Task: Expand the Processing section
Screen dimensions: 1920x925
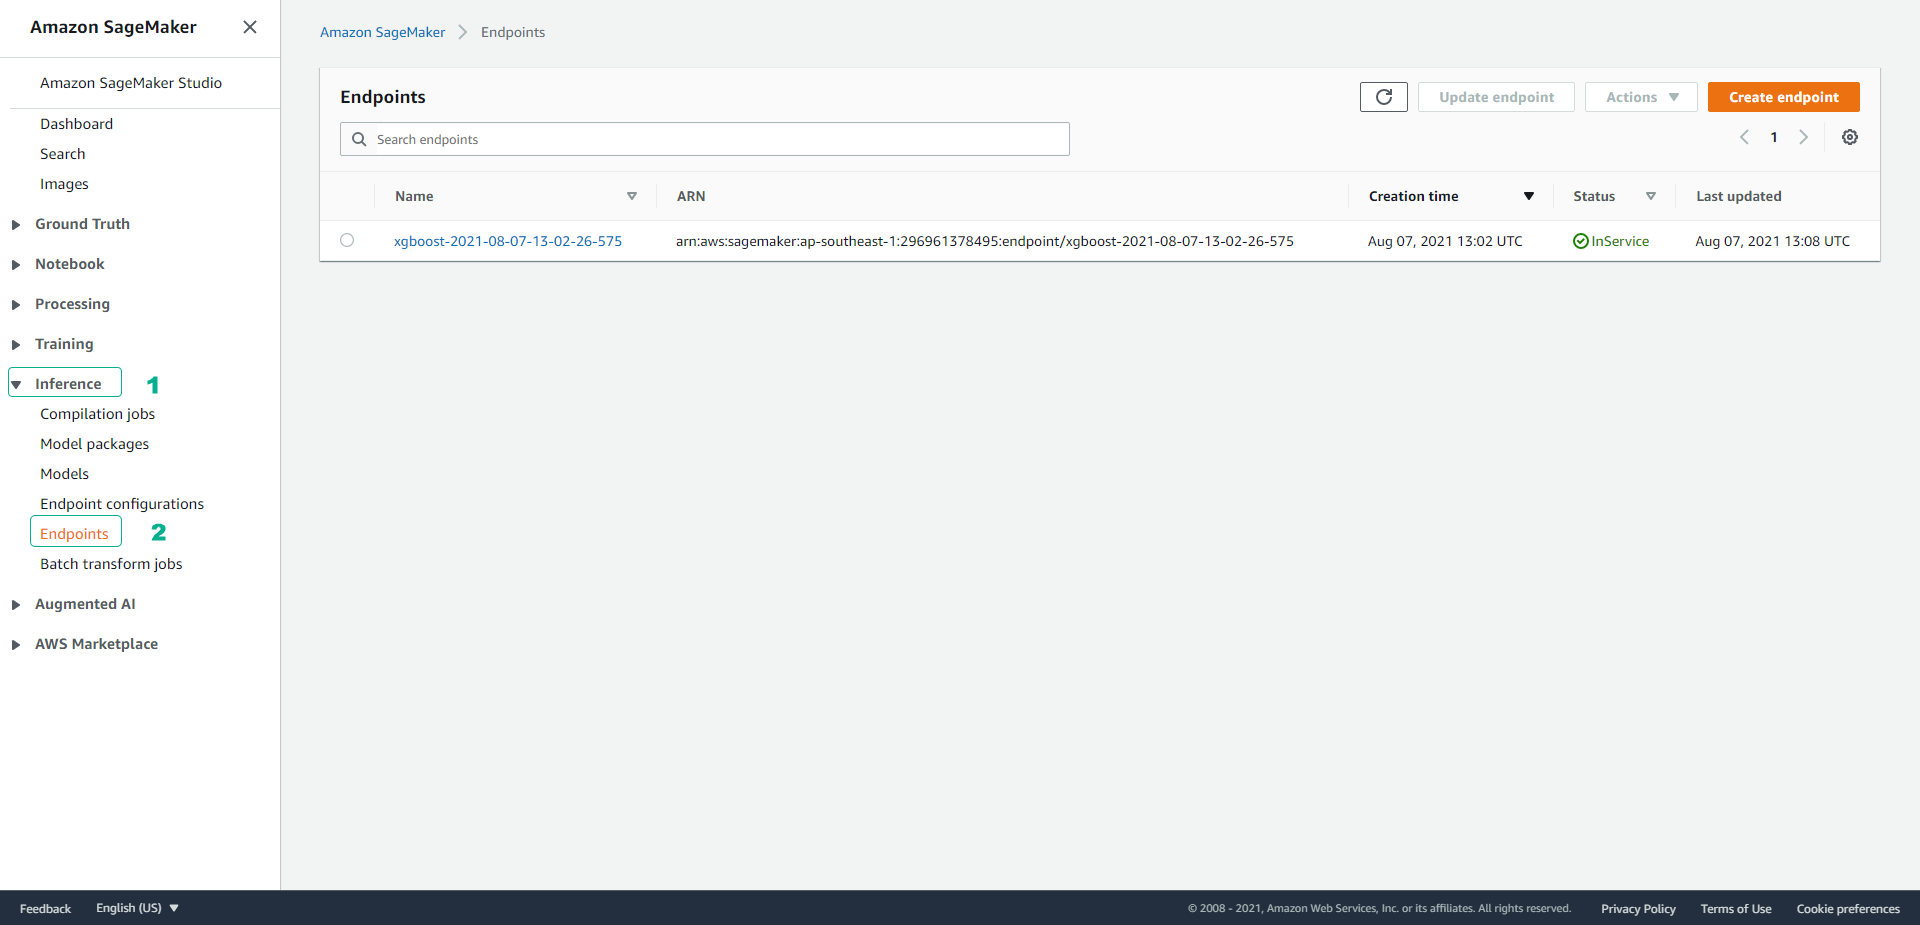Action: click(16, 305)
